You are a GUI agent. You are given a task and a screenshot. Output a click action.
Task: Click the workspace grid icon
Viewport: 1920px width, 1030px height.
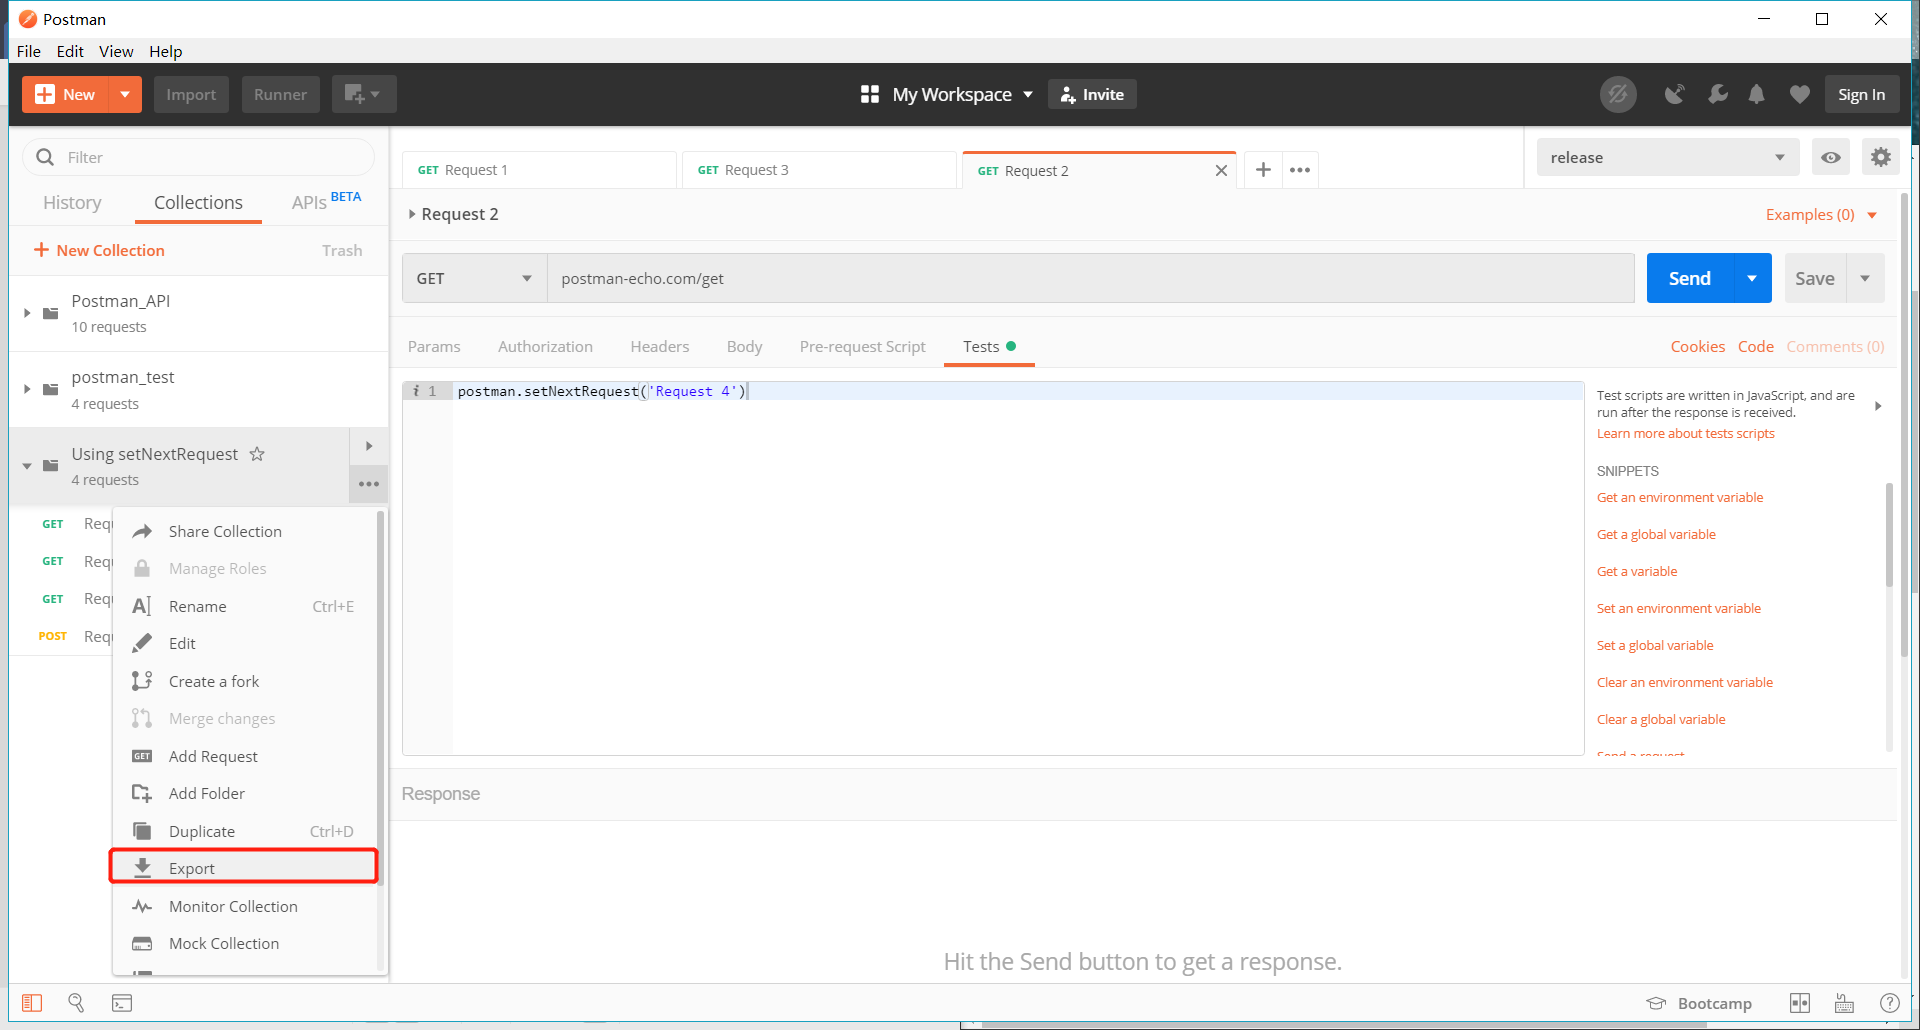pos(870,94)
